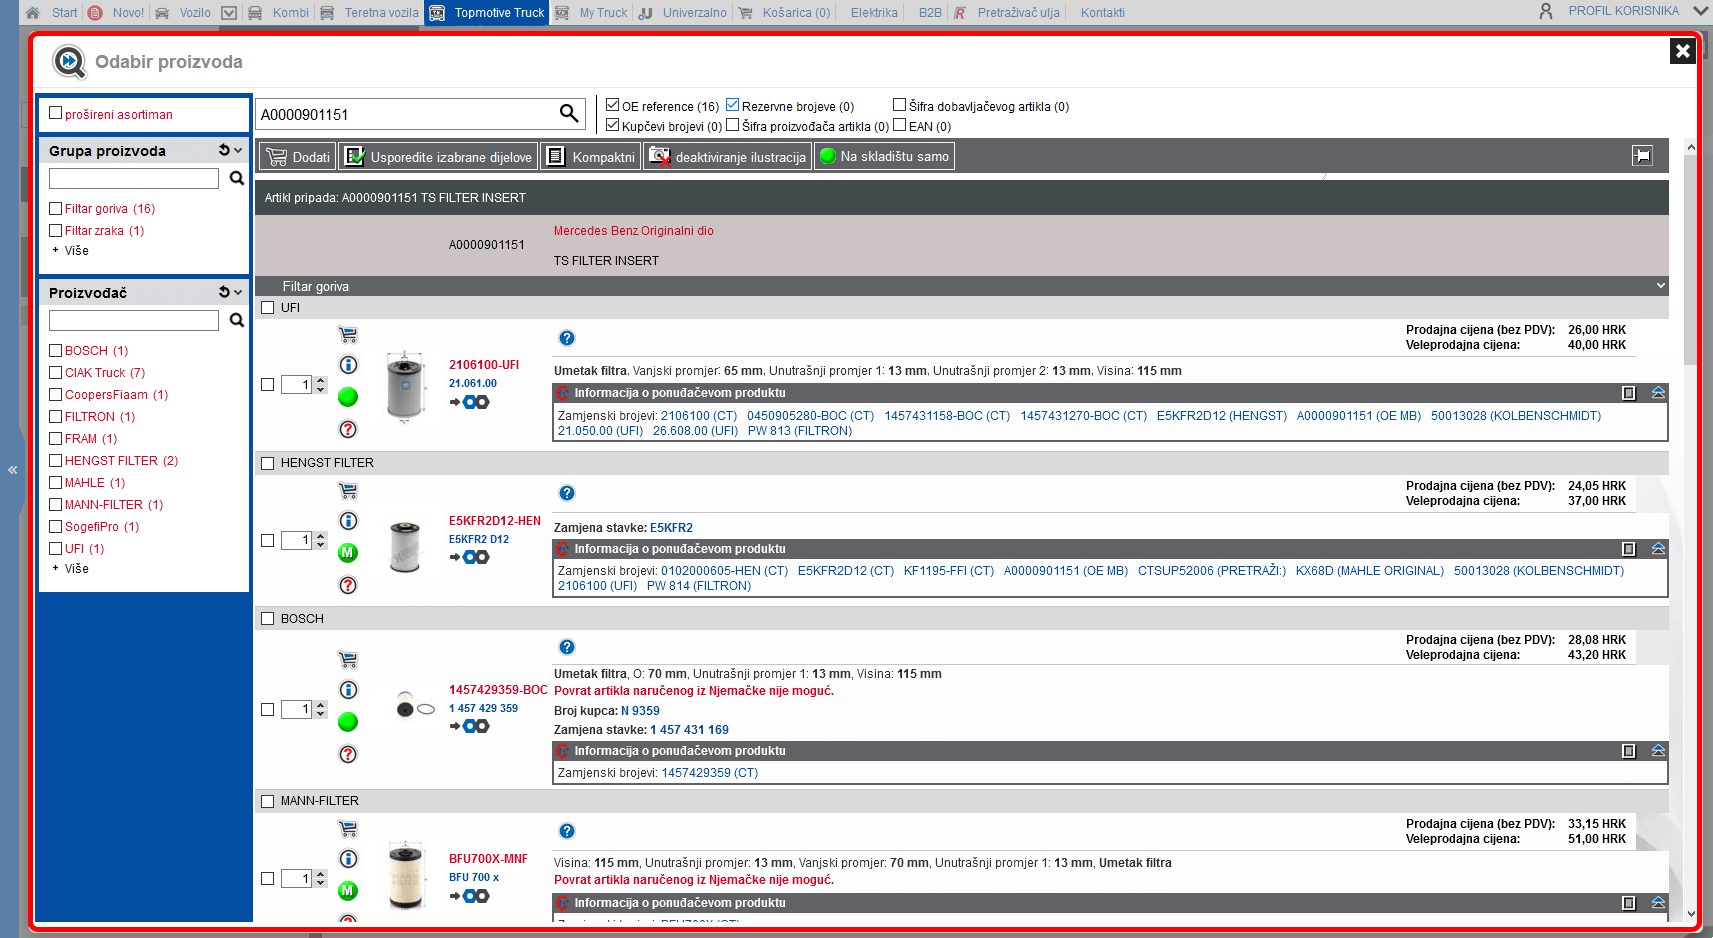The width and height of the screenshot is (1713, 938).
Task: Check MANN-FILTER (1) manufacturer filter
Action: coord(56,505)
